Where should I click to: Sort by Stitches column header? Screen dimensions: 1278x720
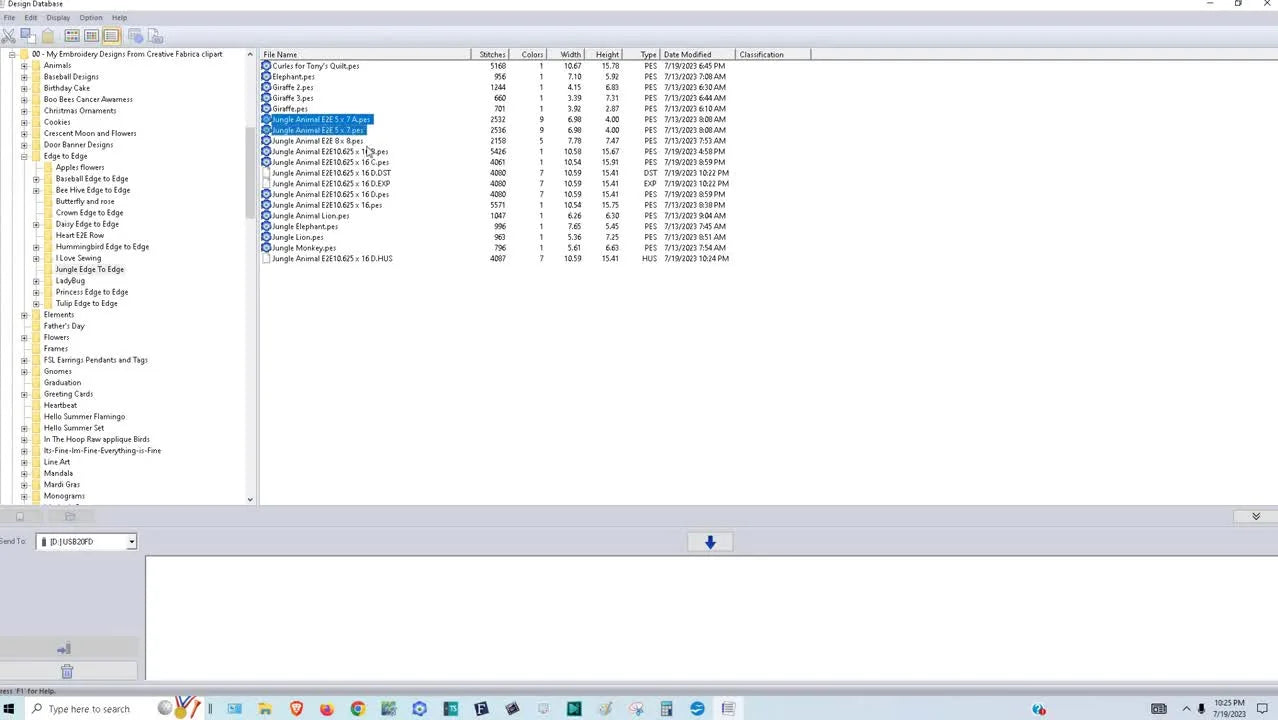coord(491,55)
